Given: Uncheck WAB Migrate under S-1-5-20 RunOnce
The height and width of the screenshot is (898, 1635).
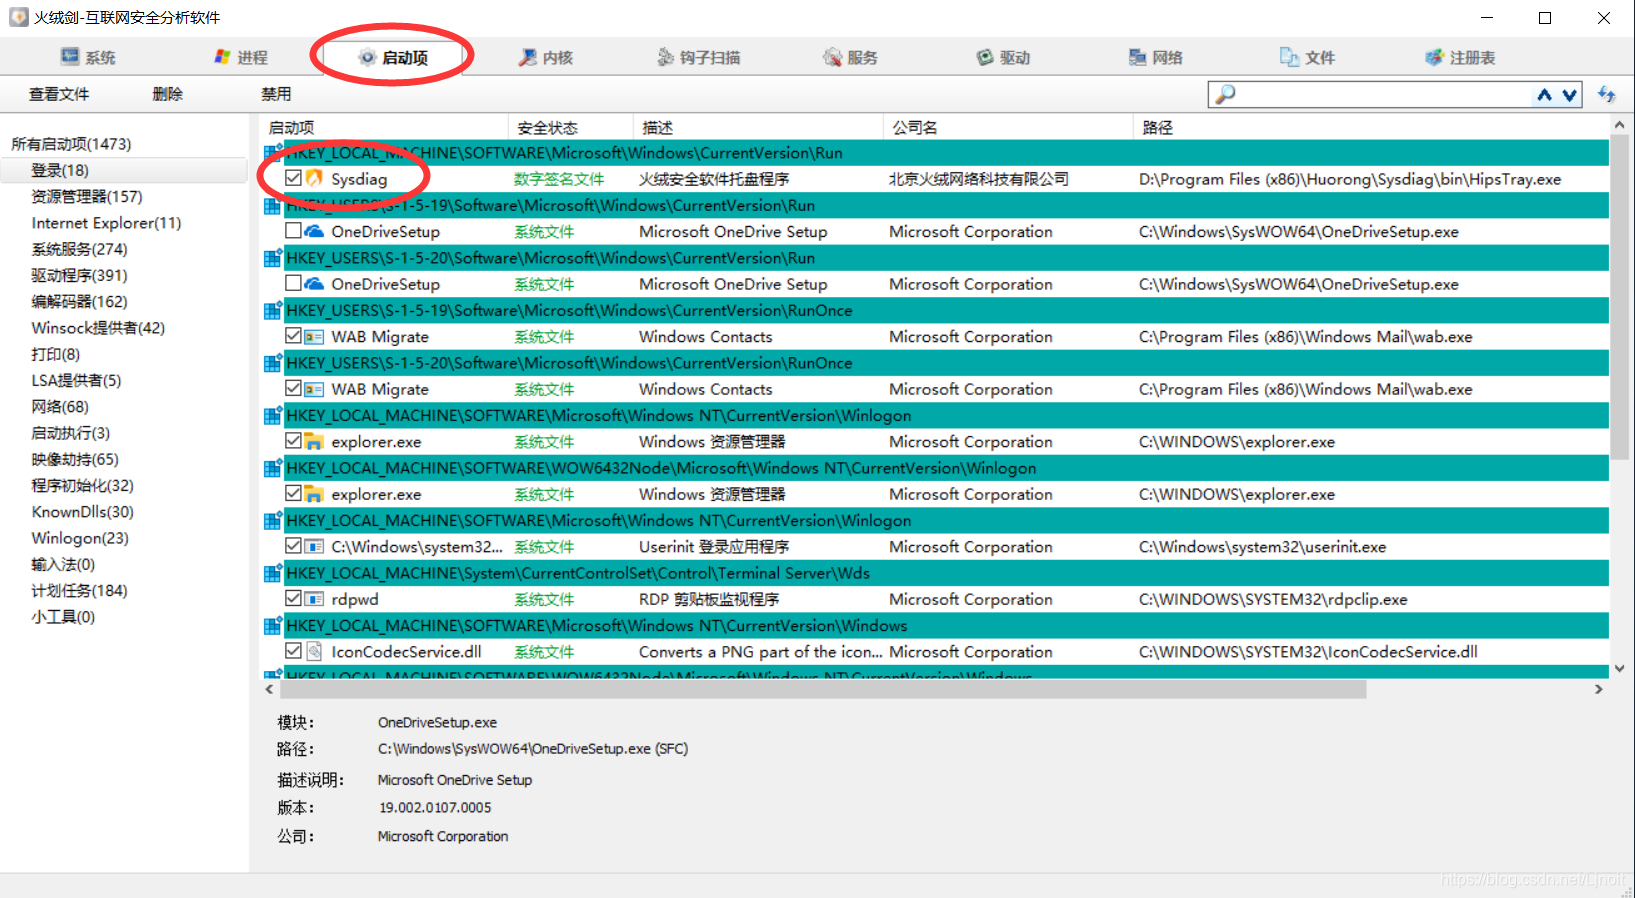Looking at the screenshot, I should 293,388.
